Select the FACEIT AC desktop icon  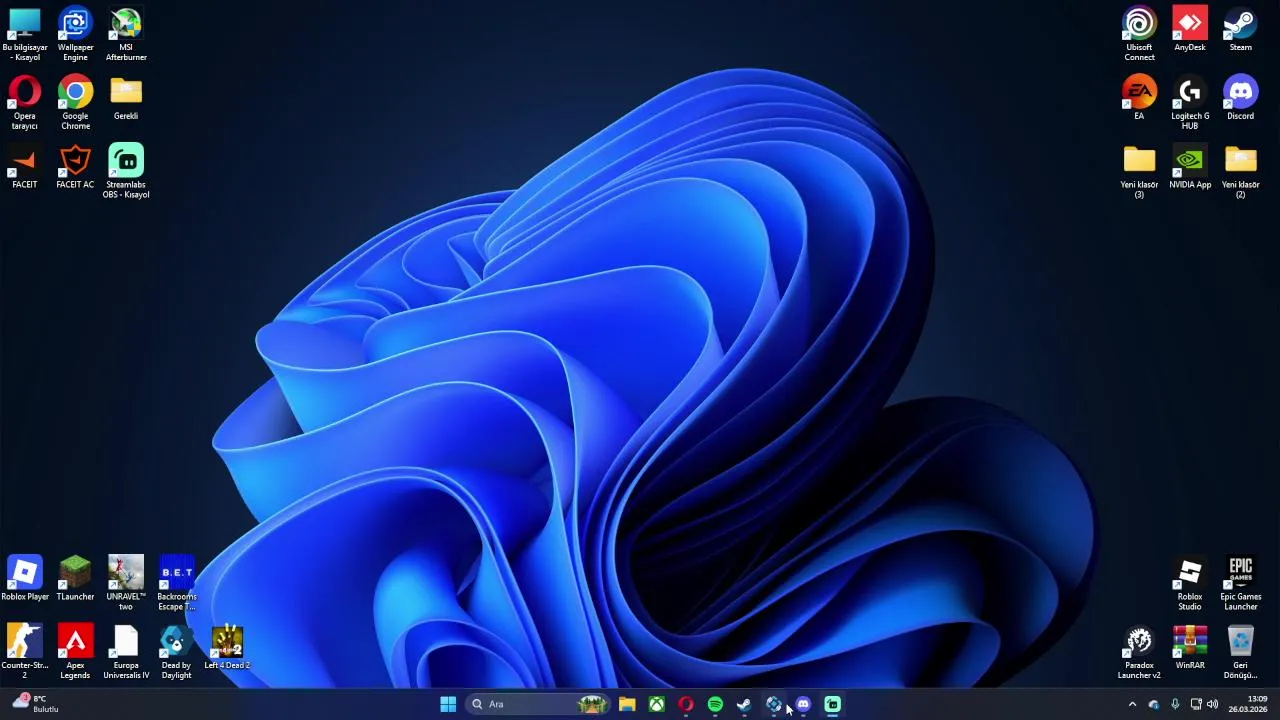75,167
